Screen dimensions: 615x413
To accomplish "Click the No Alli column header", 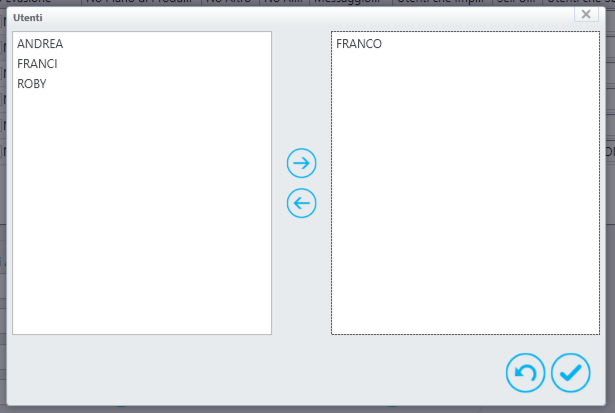I will click(x=283, y=2).
